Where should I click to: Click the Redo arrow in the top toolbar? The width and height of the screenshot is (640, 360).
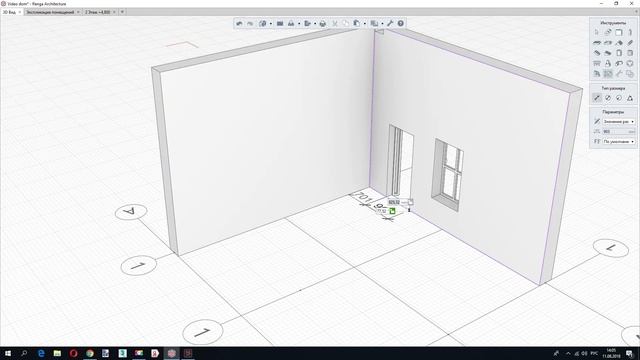250,24
